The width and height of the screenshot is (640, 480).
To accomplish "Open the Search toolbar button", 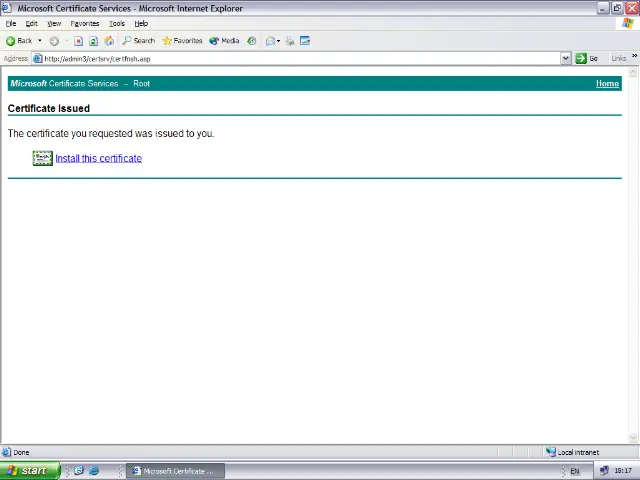I will 138,41.
